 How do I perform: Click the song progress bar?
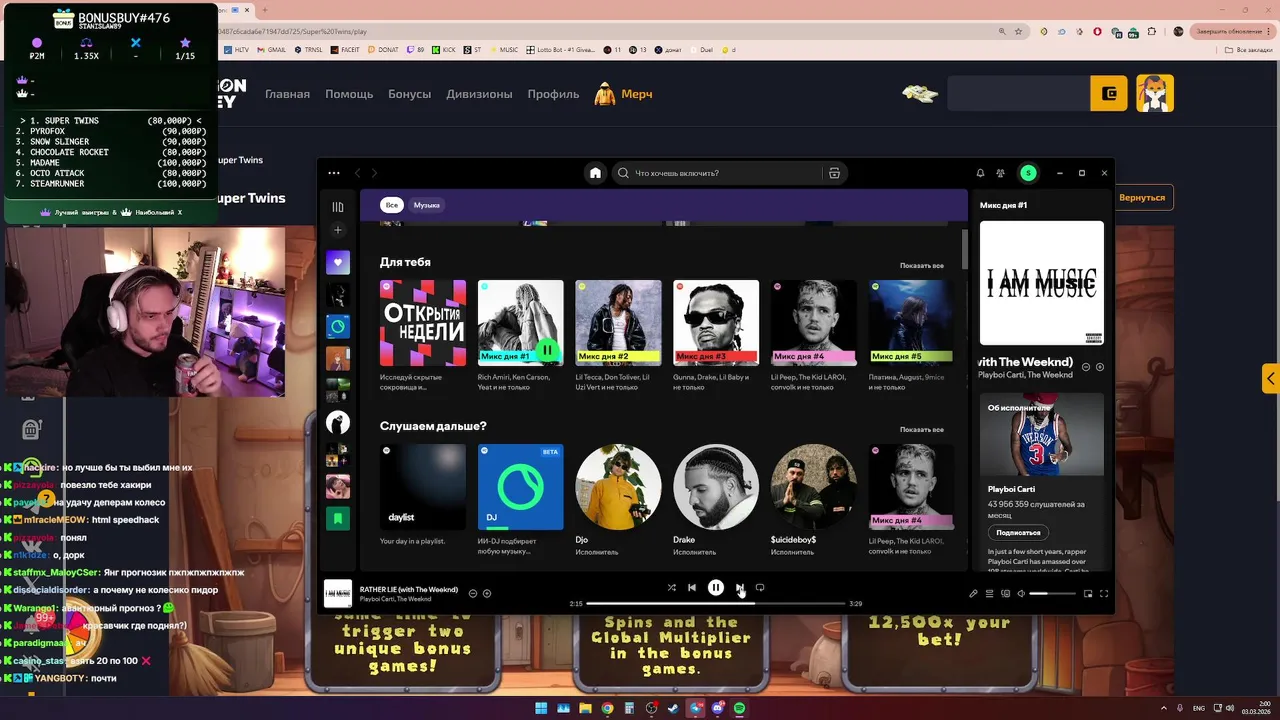click(x=716, y=604)
